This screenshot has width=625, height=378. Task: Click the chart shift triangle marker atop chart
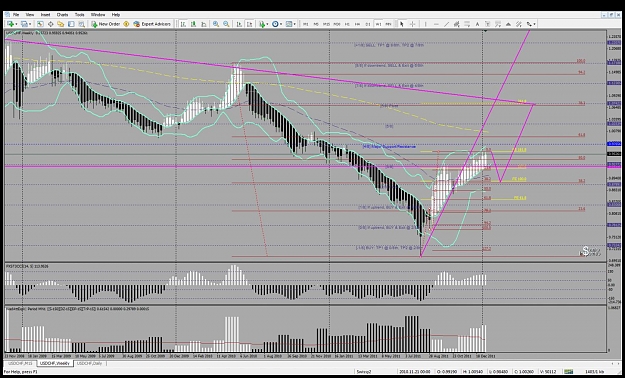tap(485, 31)
